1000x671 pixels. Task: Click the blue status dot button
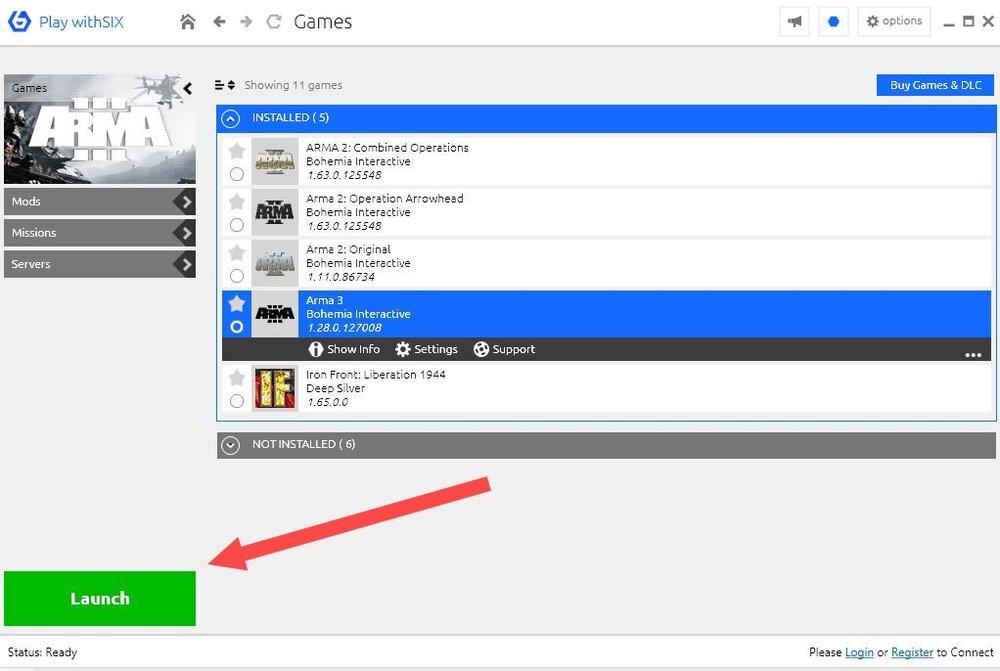click(833, 22)
